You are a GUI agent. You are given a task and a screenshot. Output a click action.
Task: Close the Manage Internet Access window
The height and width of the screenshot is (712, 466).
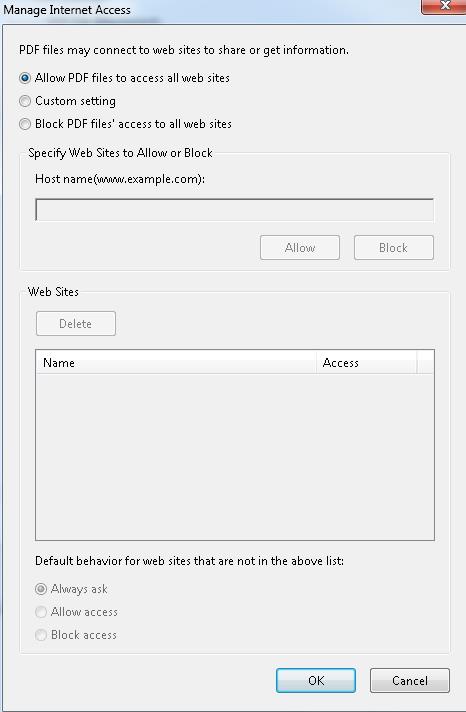pos(444,6)
